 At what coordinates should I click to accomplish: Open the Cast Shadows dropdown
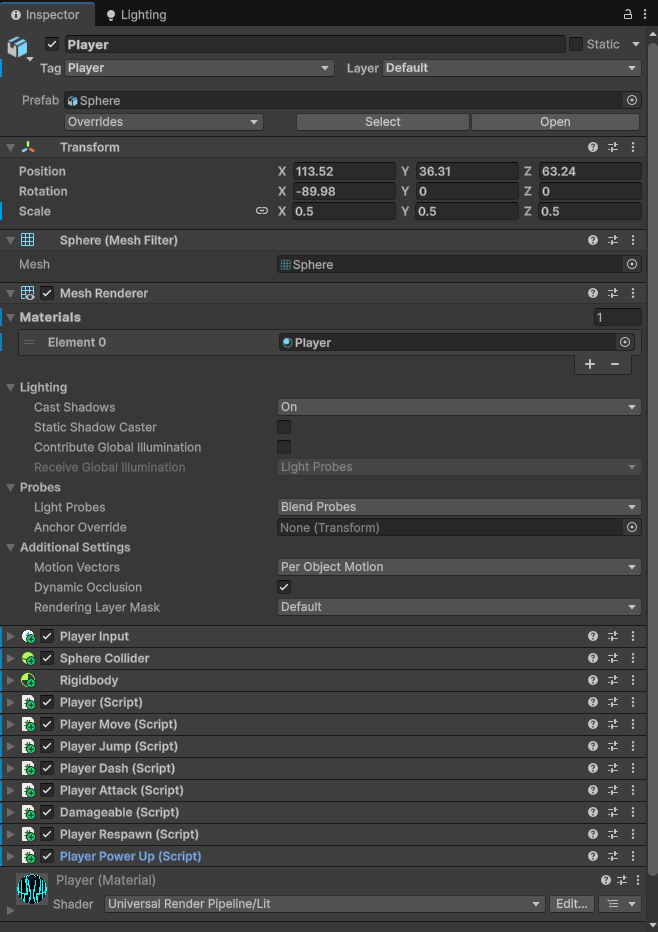tap(459, 407)
